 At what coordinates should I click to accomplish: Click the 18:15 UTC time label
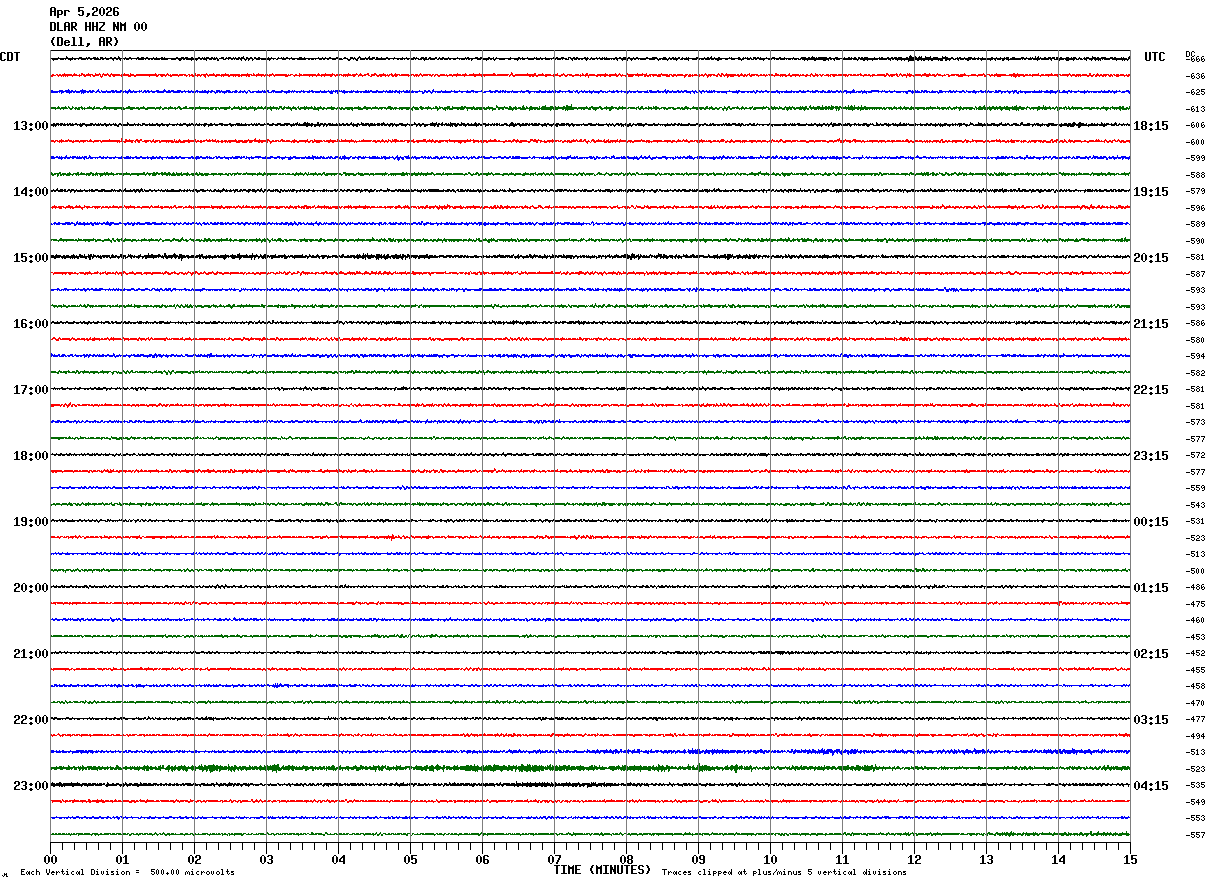tap(1150, 126)
